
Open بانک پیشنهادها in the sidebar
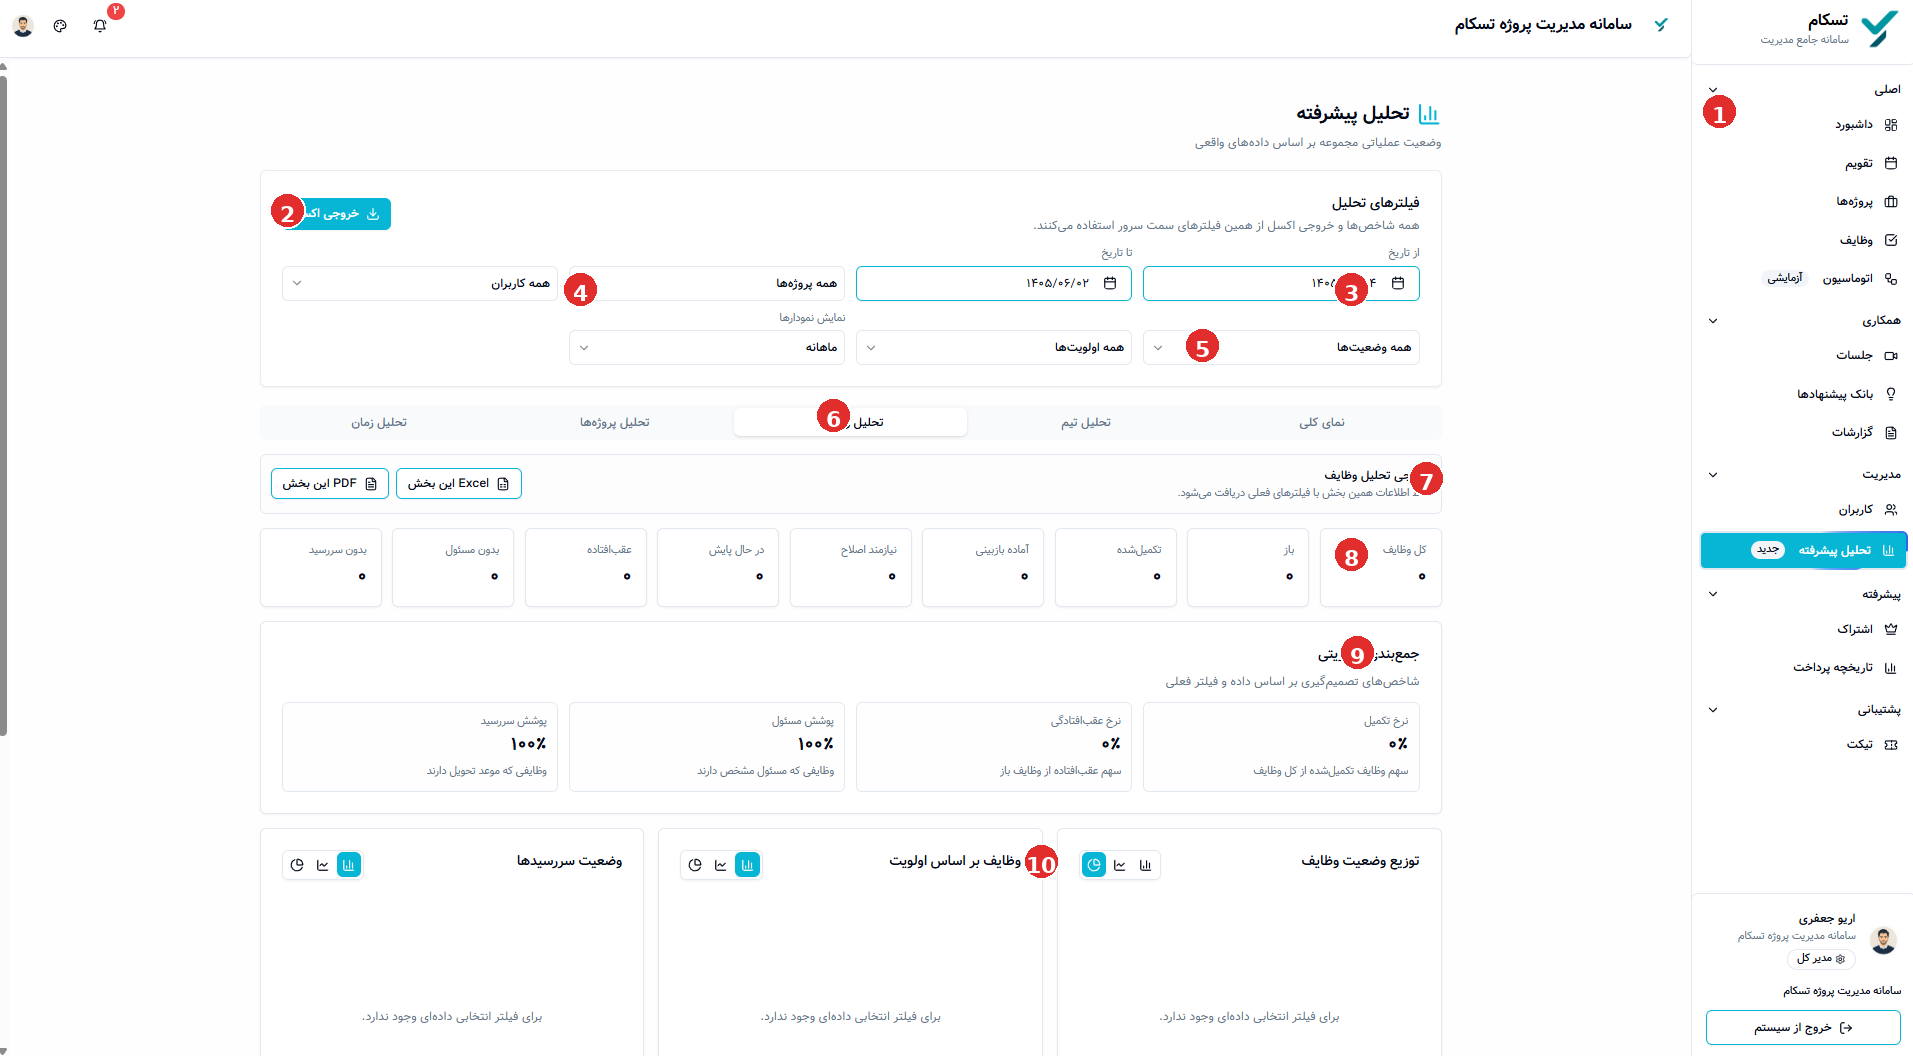pyautogui.click(x=1846, y=394)
